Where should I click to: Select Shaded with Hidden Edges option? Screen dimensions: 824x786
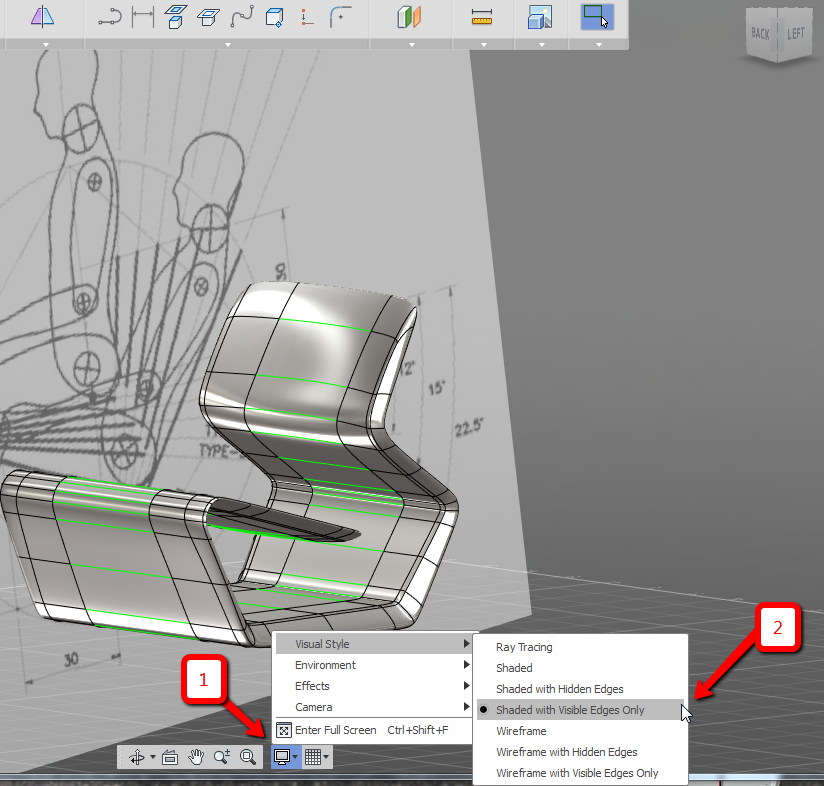(x=559, y=689)
